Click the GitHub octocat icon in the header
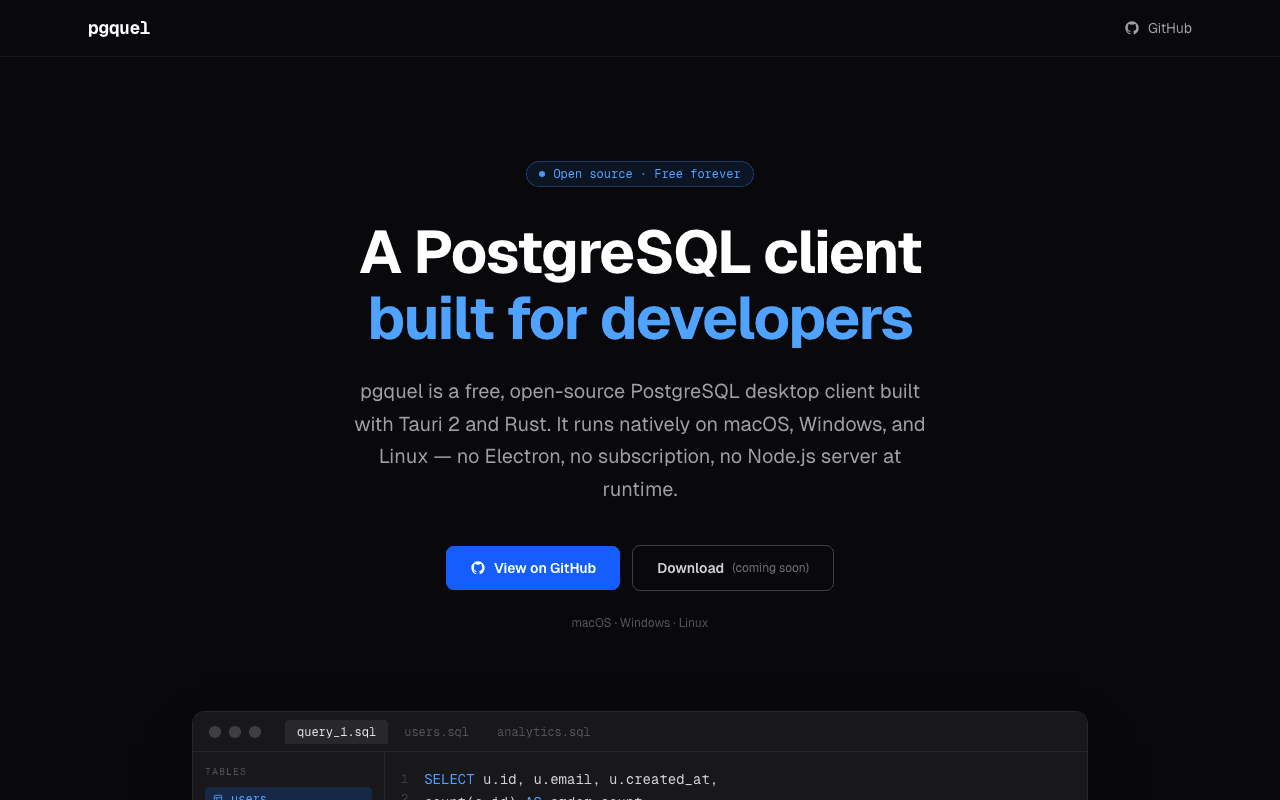This screenshot has width=1280, height=800. [1132, 28]
